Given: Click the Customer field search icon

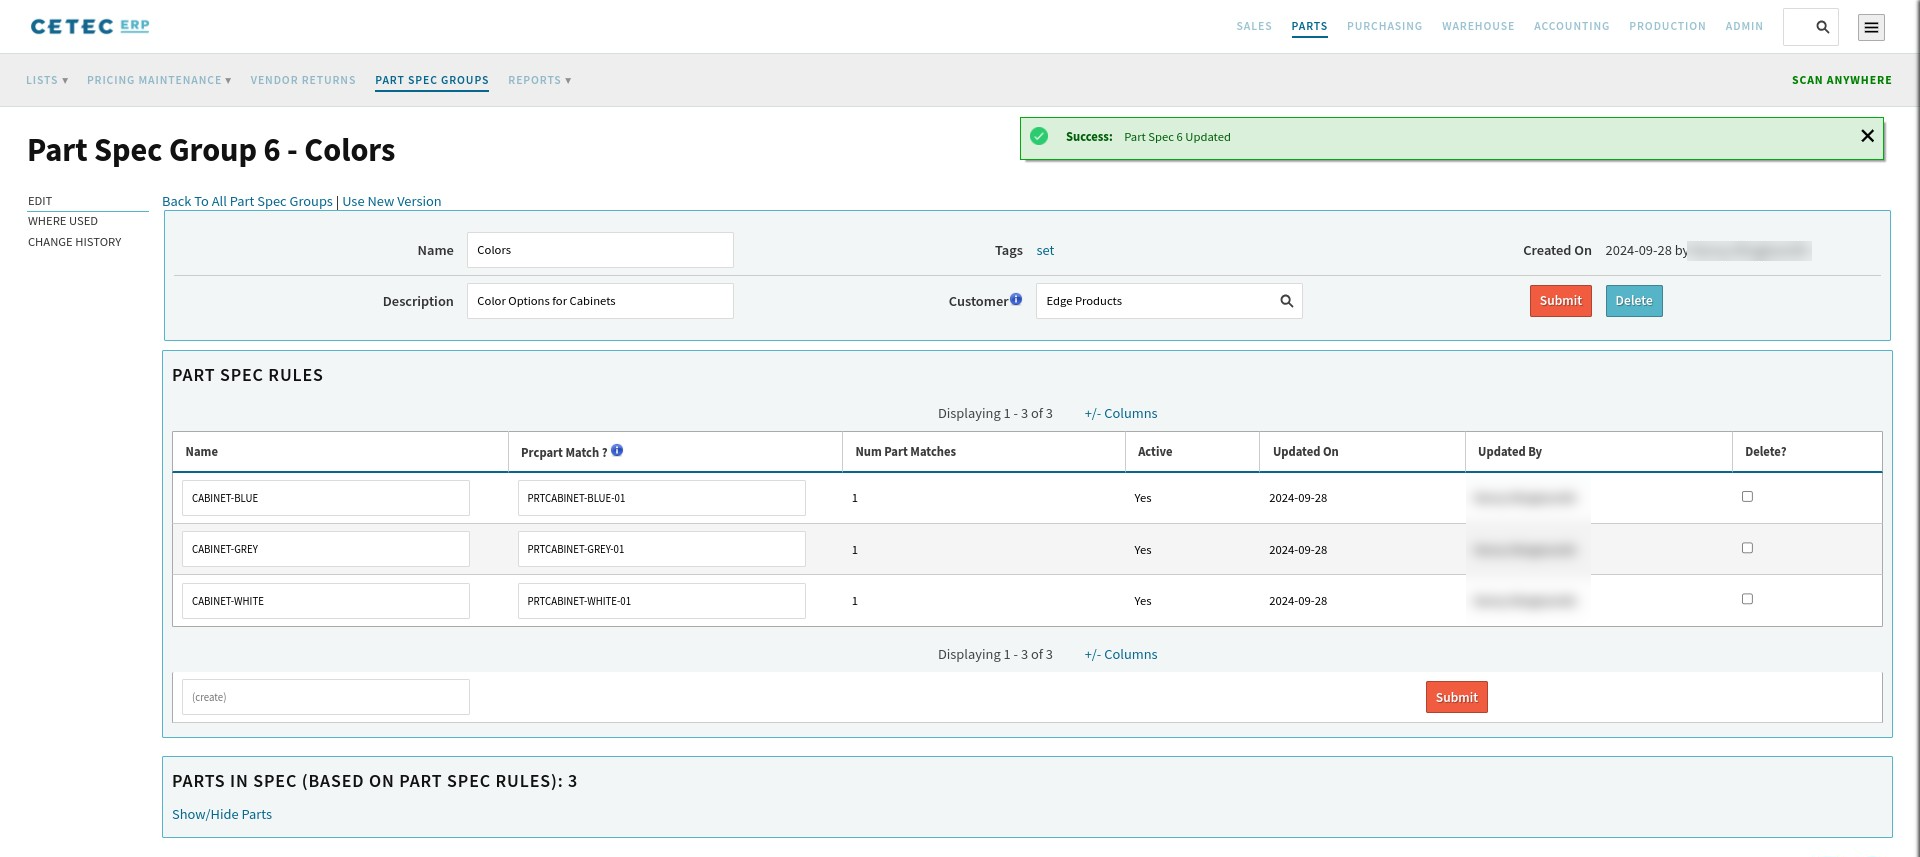Looking at the screenshot, I should tap(1286, 301).
